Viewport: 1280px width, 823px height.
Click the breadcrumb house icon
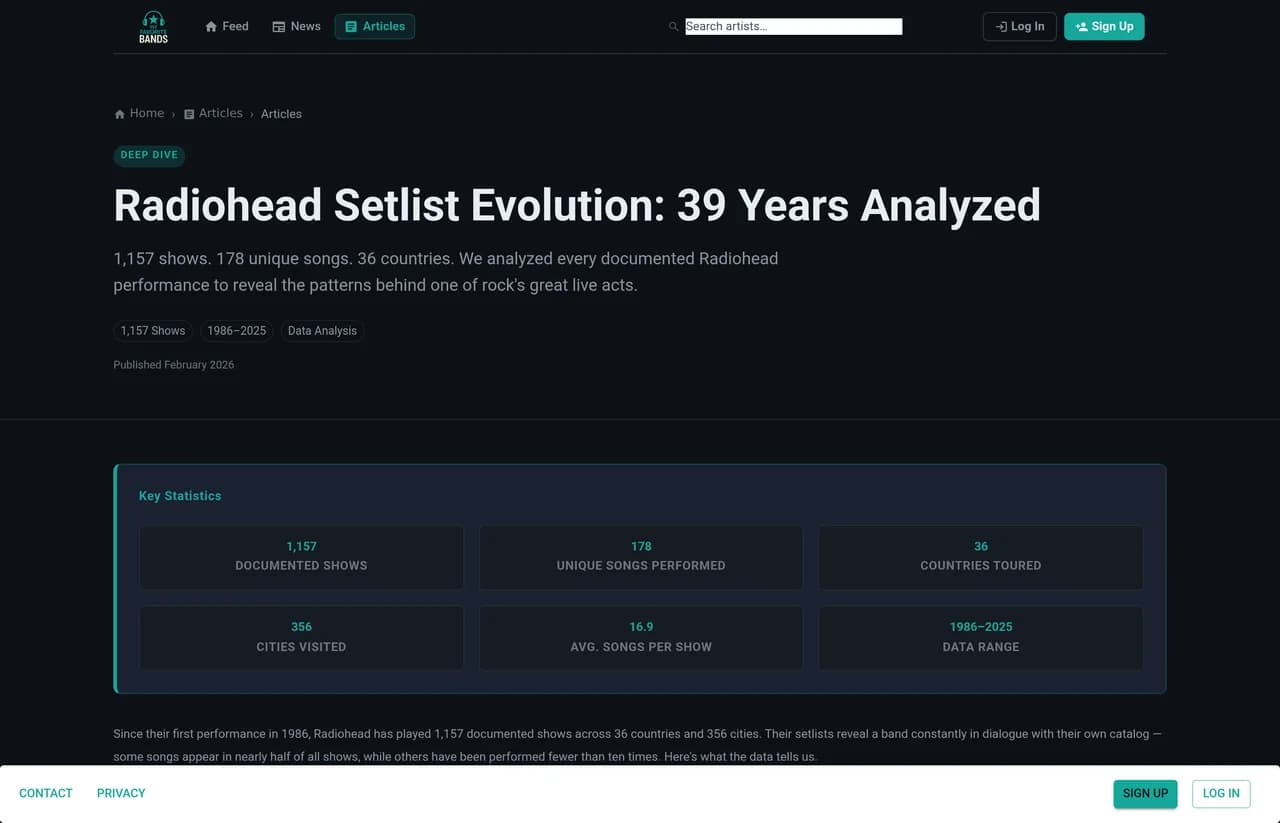point(120,114)
